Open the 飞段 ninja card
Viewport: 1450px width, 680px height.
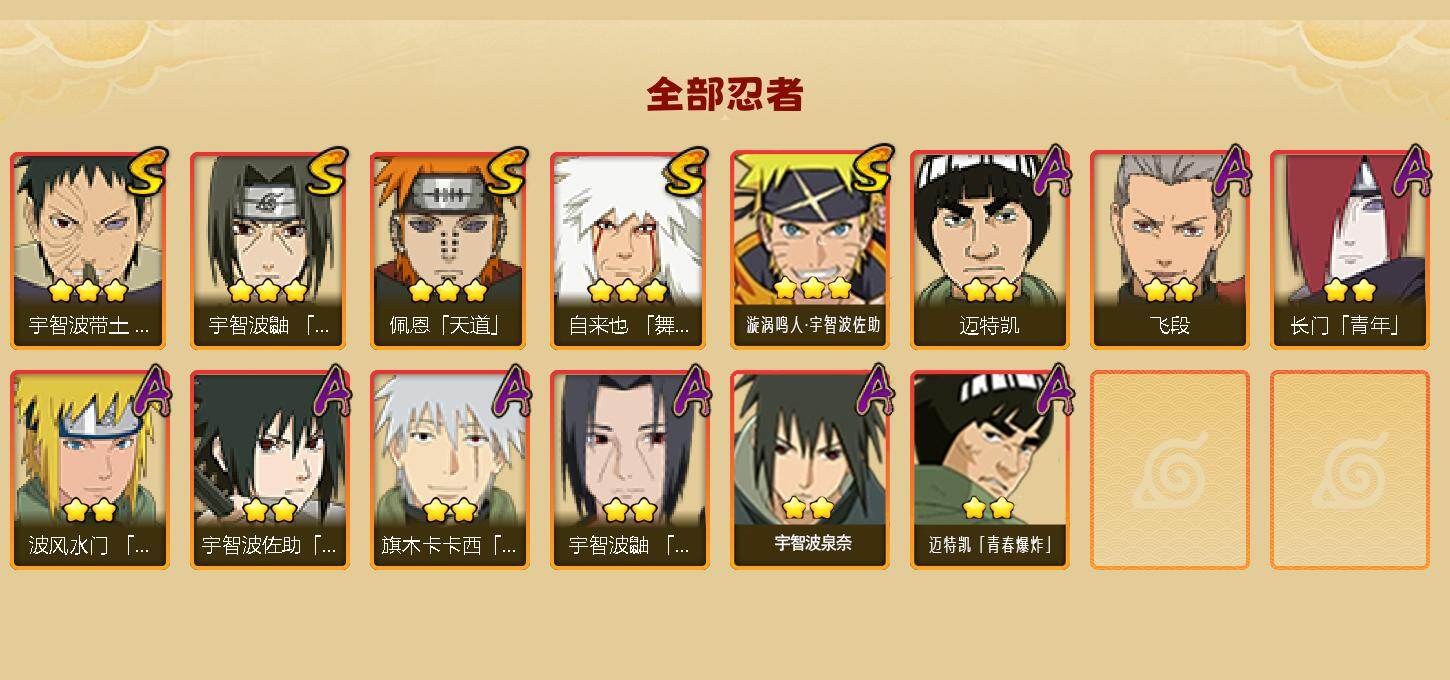(1170, 250)
